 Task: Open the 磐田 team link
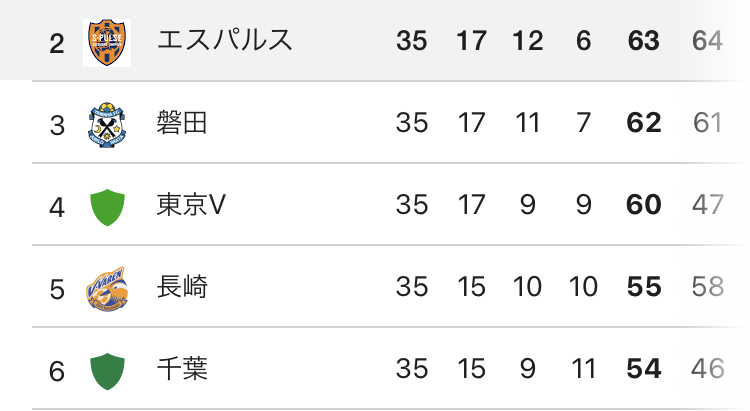coord(182,122)
